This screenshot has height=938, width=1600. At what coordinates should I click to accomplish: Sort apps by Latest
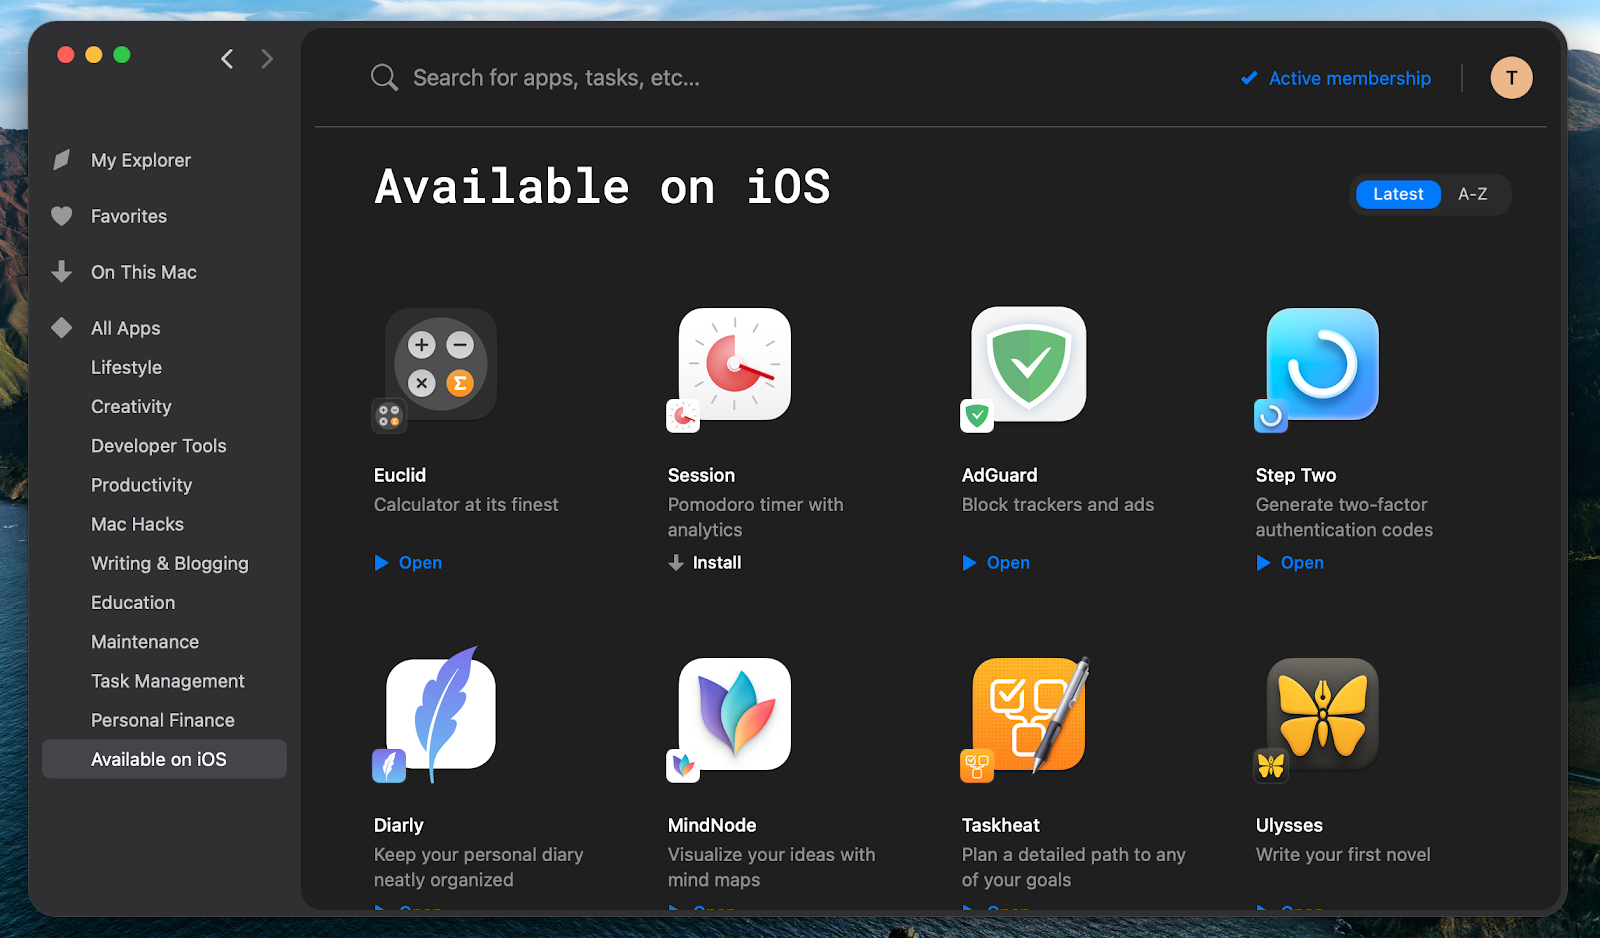(x=1398, y=194)
